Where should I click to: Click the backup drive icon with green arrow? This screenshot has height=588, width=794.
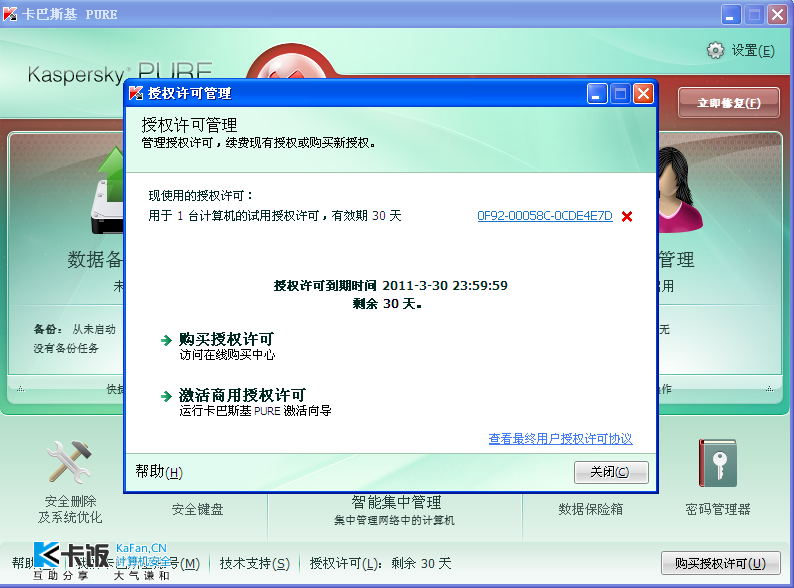(x=107, y=190)
